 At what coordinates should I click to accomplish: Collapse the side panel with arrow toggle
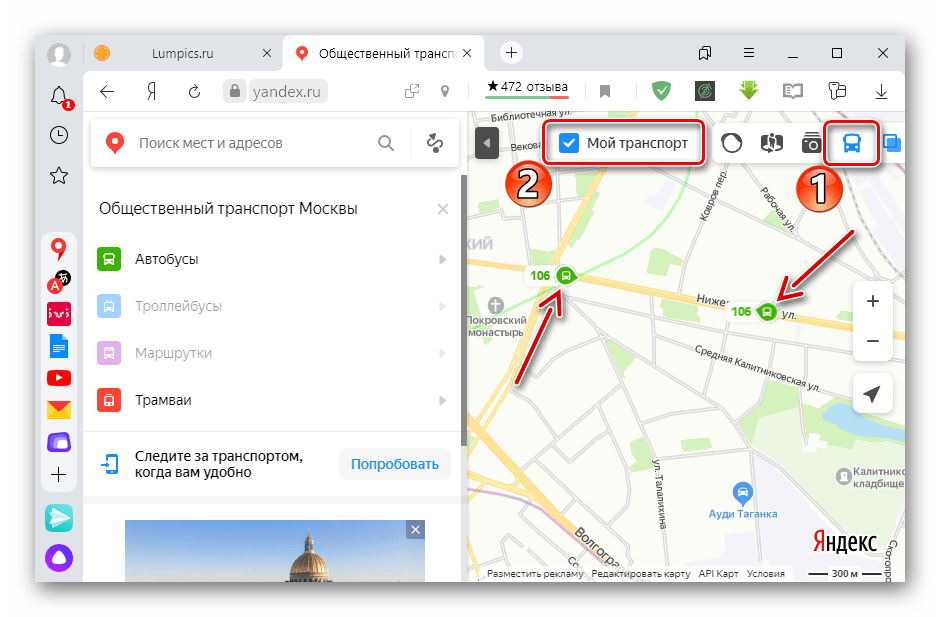486,143
